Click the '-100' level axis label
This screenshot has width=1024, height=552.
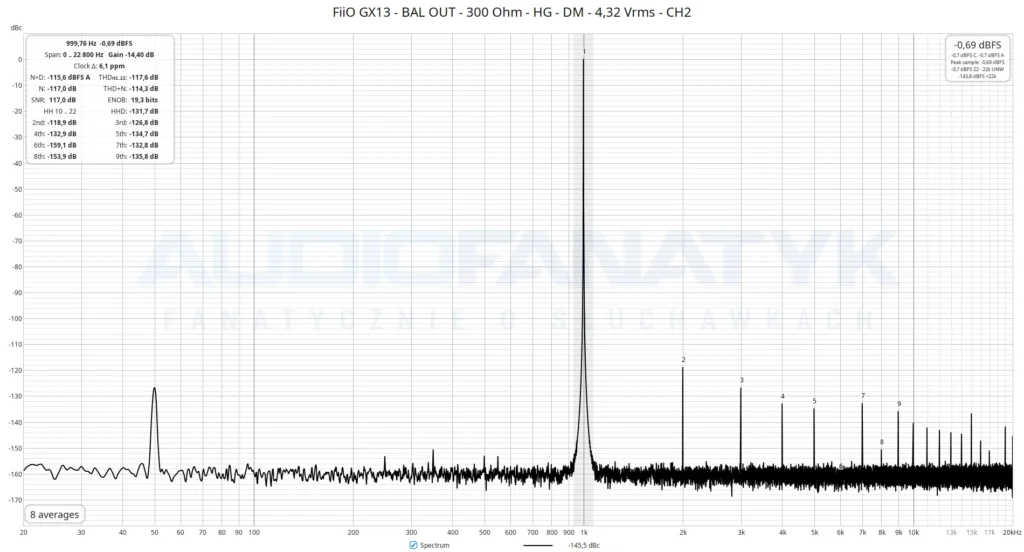pos(15,319)
